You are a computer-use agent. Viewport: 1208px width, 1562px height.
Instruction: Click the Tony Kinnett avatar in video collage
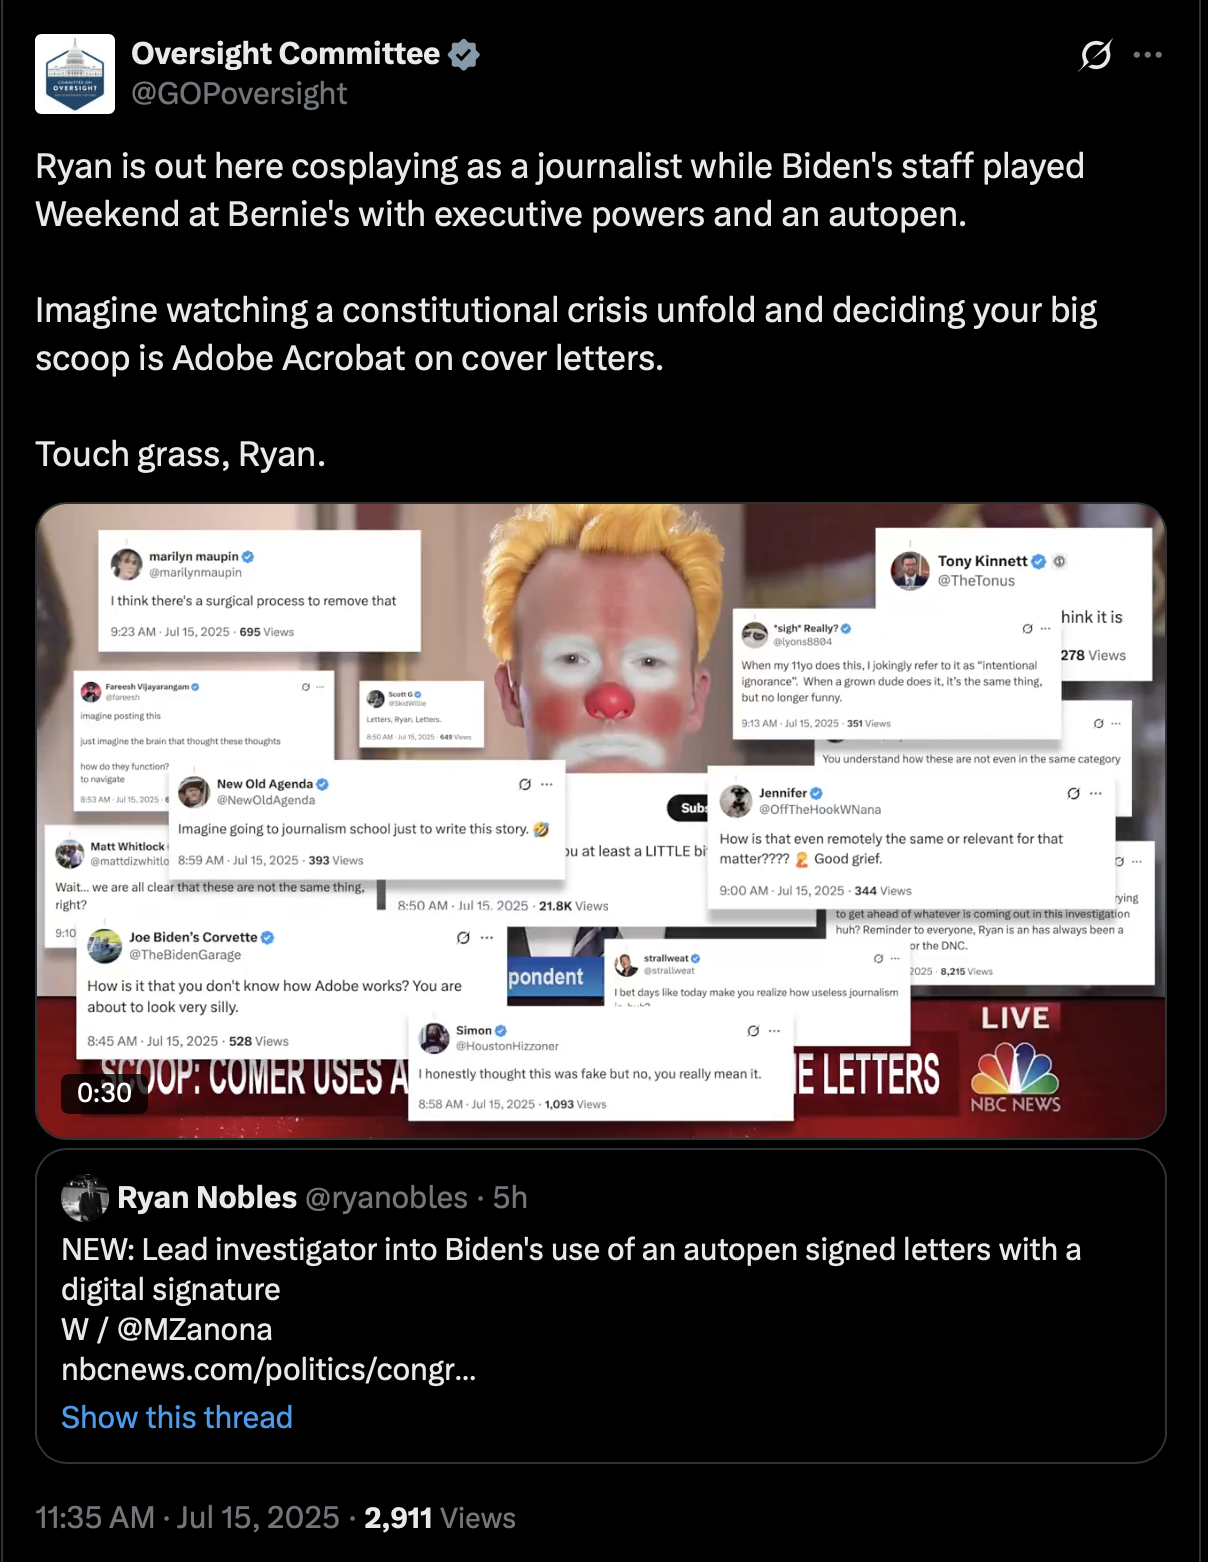[x=910, y=571]
